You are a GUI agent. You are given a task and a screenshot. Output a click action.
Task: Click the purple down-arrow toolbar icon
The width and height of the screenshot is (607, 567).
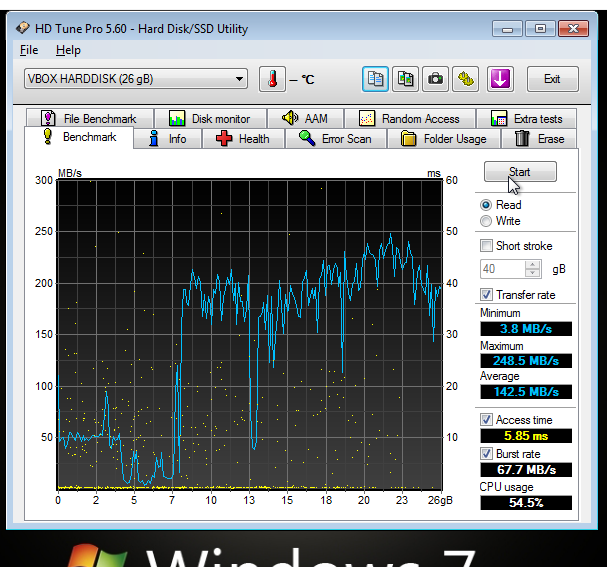500,79
